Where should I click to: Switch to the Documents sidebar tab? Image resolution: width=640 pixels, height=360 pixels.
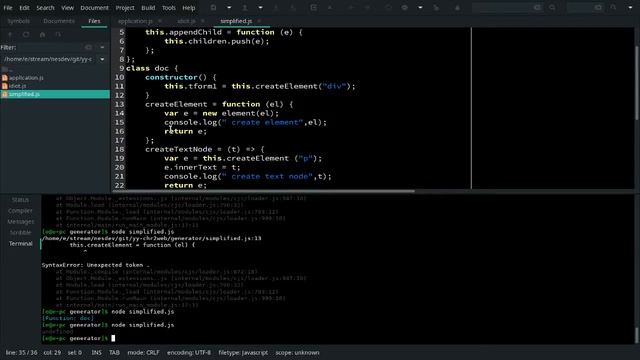click(59, 21)
